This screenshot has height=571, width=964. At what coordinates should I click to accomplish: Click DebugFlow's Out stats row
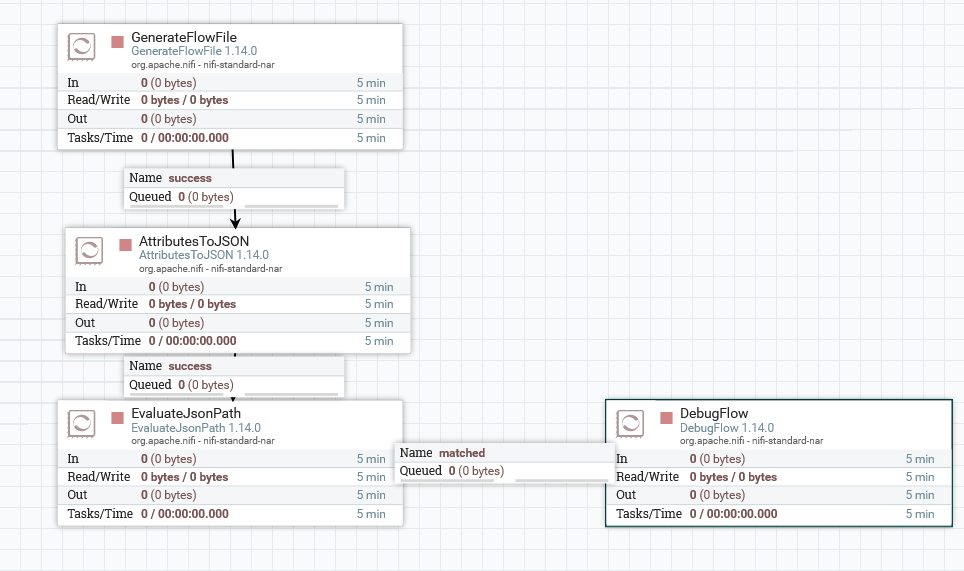(x=779, y=495)
